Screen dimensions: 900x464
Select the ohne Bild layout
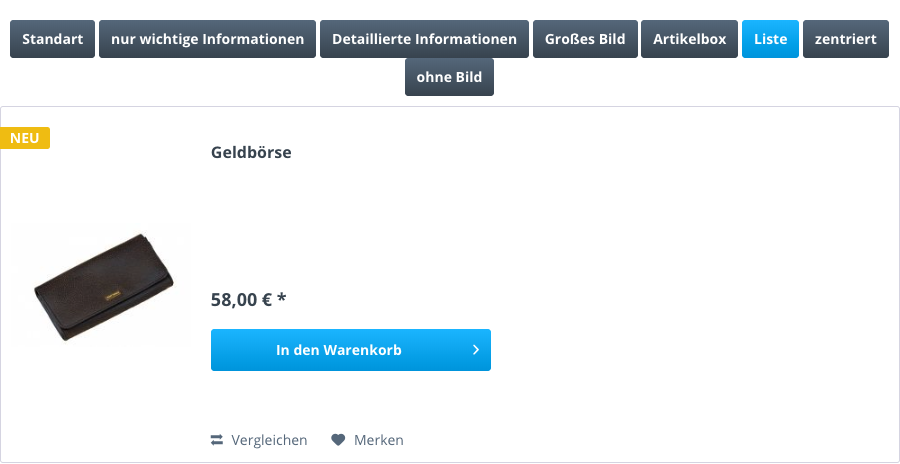click(449, 77)
